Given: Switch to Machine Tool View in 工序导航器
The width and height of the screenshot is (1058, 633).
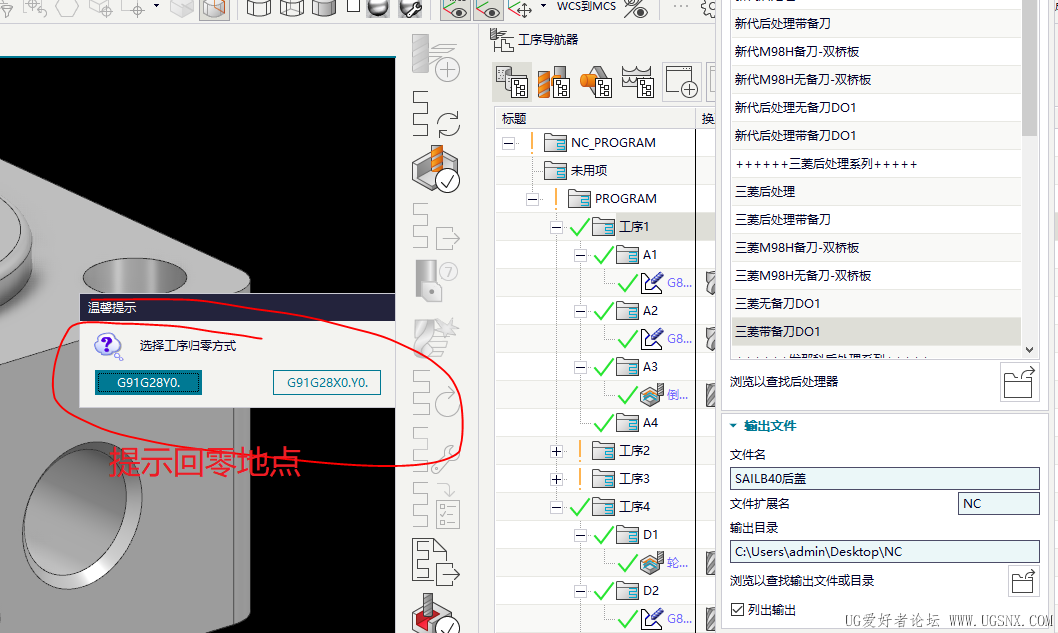Looking at the screenshot, I should [553, 82].
